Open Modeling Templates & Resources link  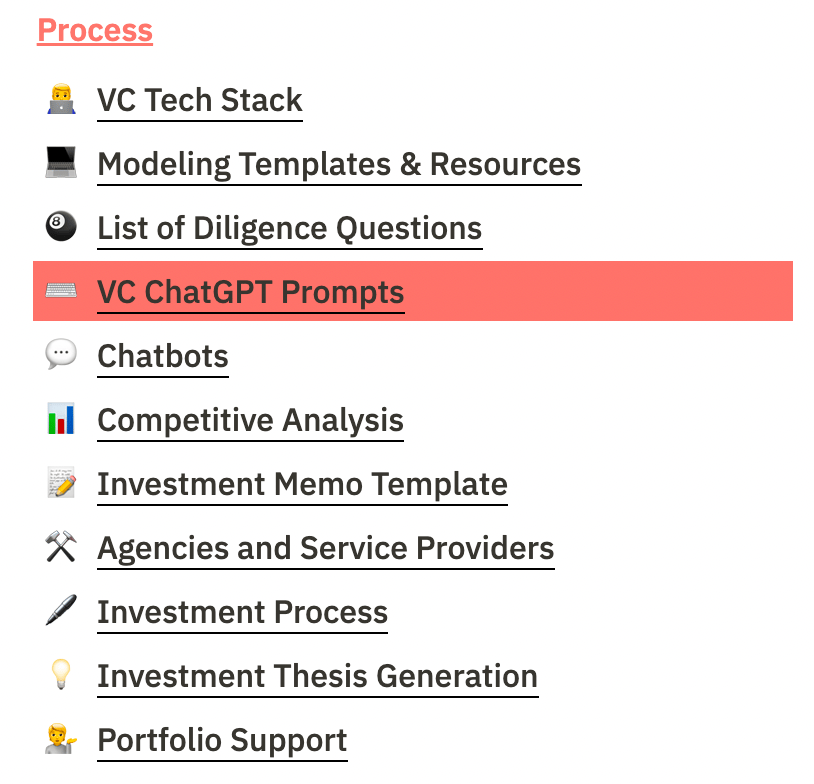coord(339,164)
